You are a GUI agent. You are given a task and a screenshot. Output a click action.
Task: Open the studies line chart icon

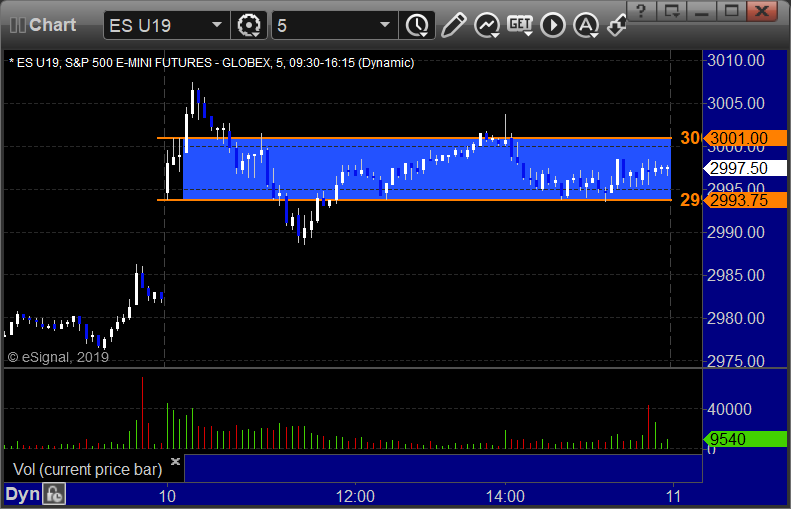(487, 25)
